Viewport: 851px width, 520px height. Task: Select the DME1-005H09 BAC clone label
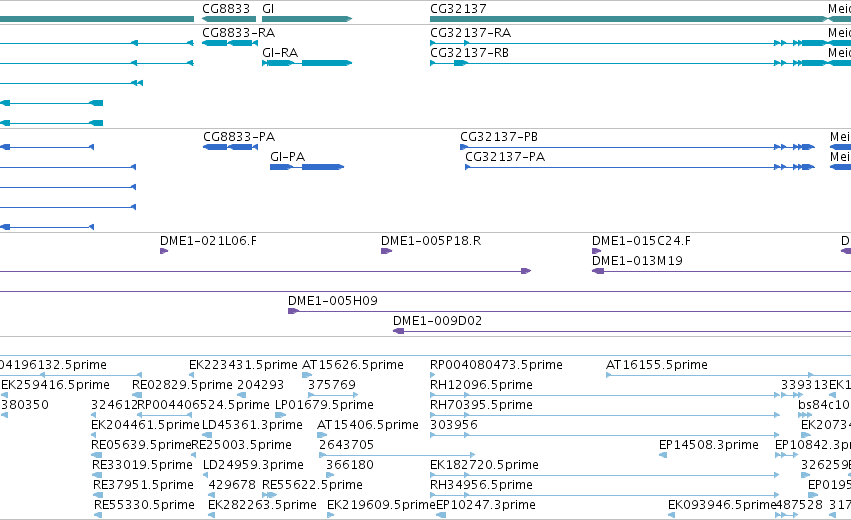pyautogui.click(x=333, y=301)
